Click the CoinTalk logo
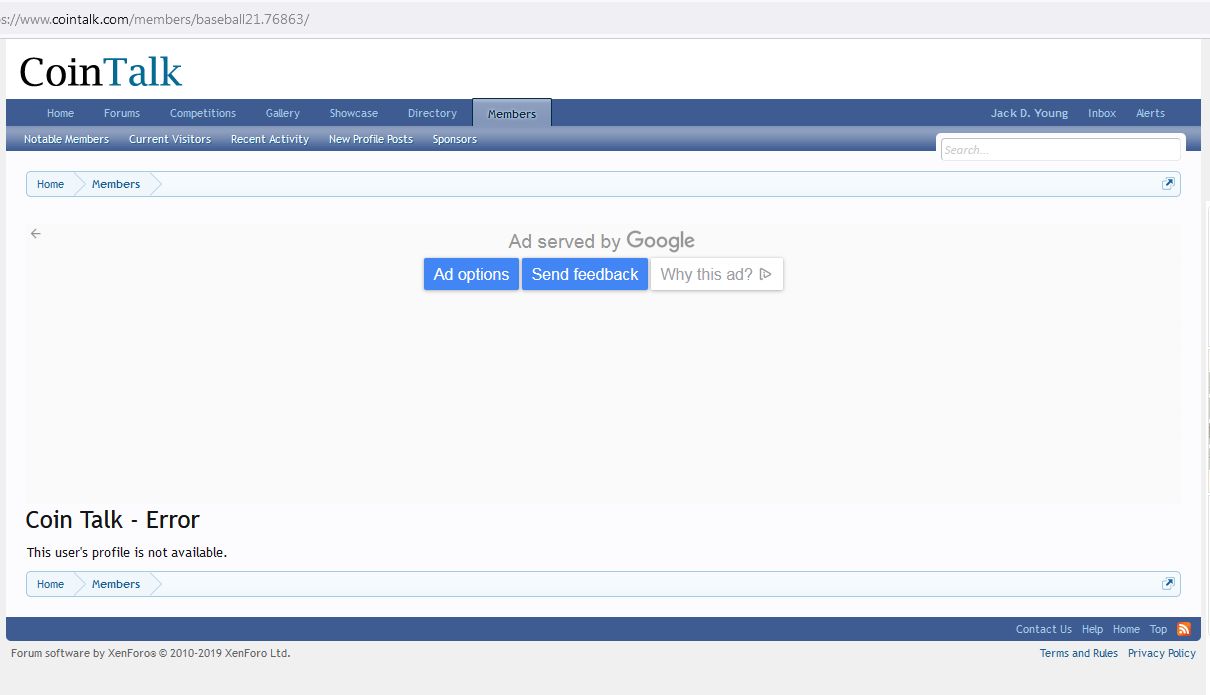Screen dimensions: 1210x695 (x=101, y=72)
